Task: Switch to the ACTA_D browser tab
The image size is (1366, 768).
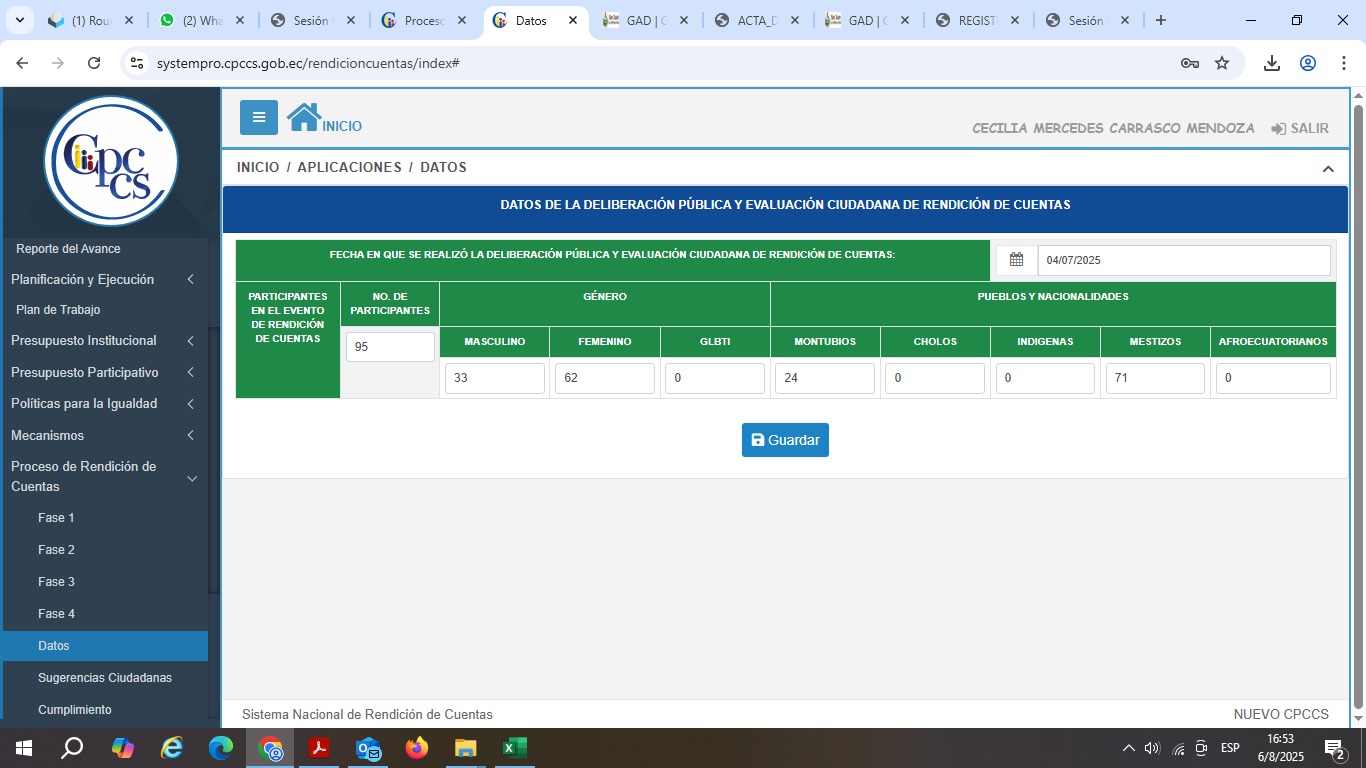Action: click(757, 21)
